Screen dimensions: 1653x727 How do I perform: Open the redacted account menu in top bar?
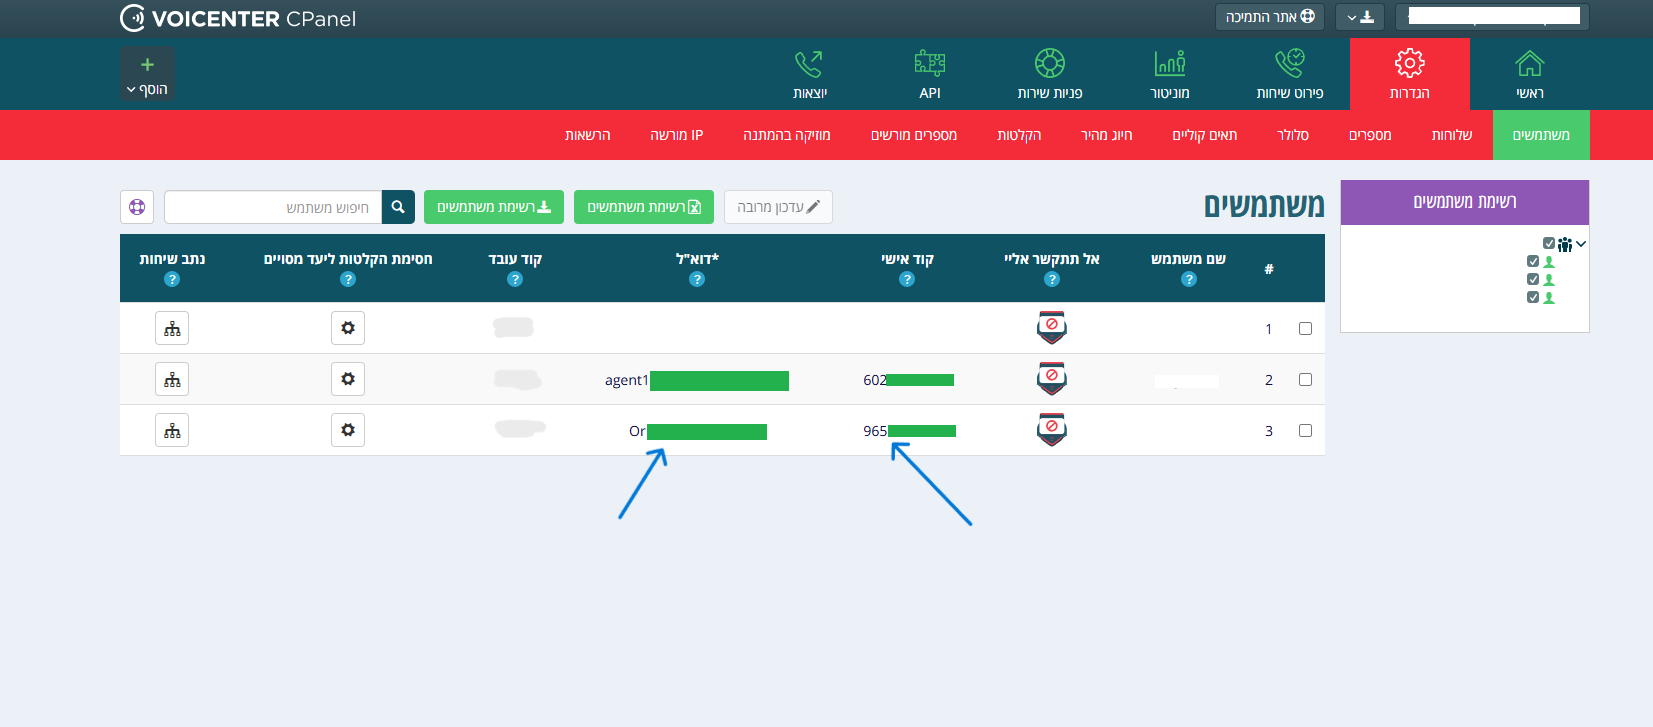1492,17
